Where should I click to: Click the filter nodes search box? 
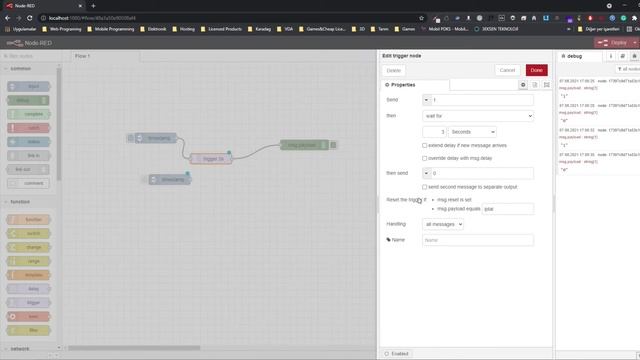31,56
